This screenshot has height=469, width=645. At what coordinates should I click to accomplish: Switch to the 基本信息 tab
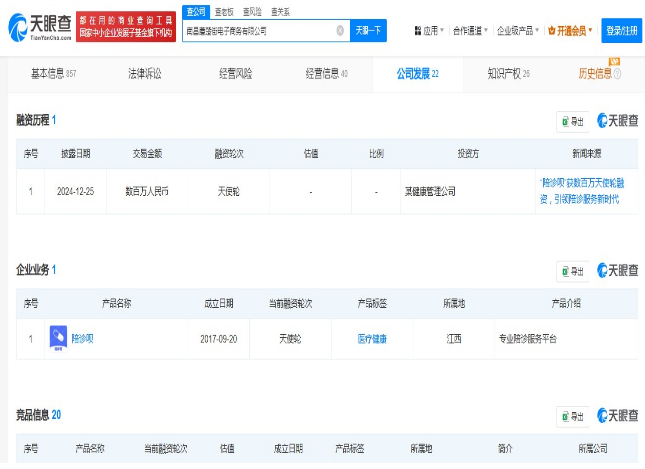pos(53,74)
